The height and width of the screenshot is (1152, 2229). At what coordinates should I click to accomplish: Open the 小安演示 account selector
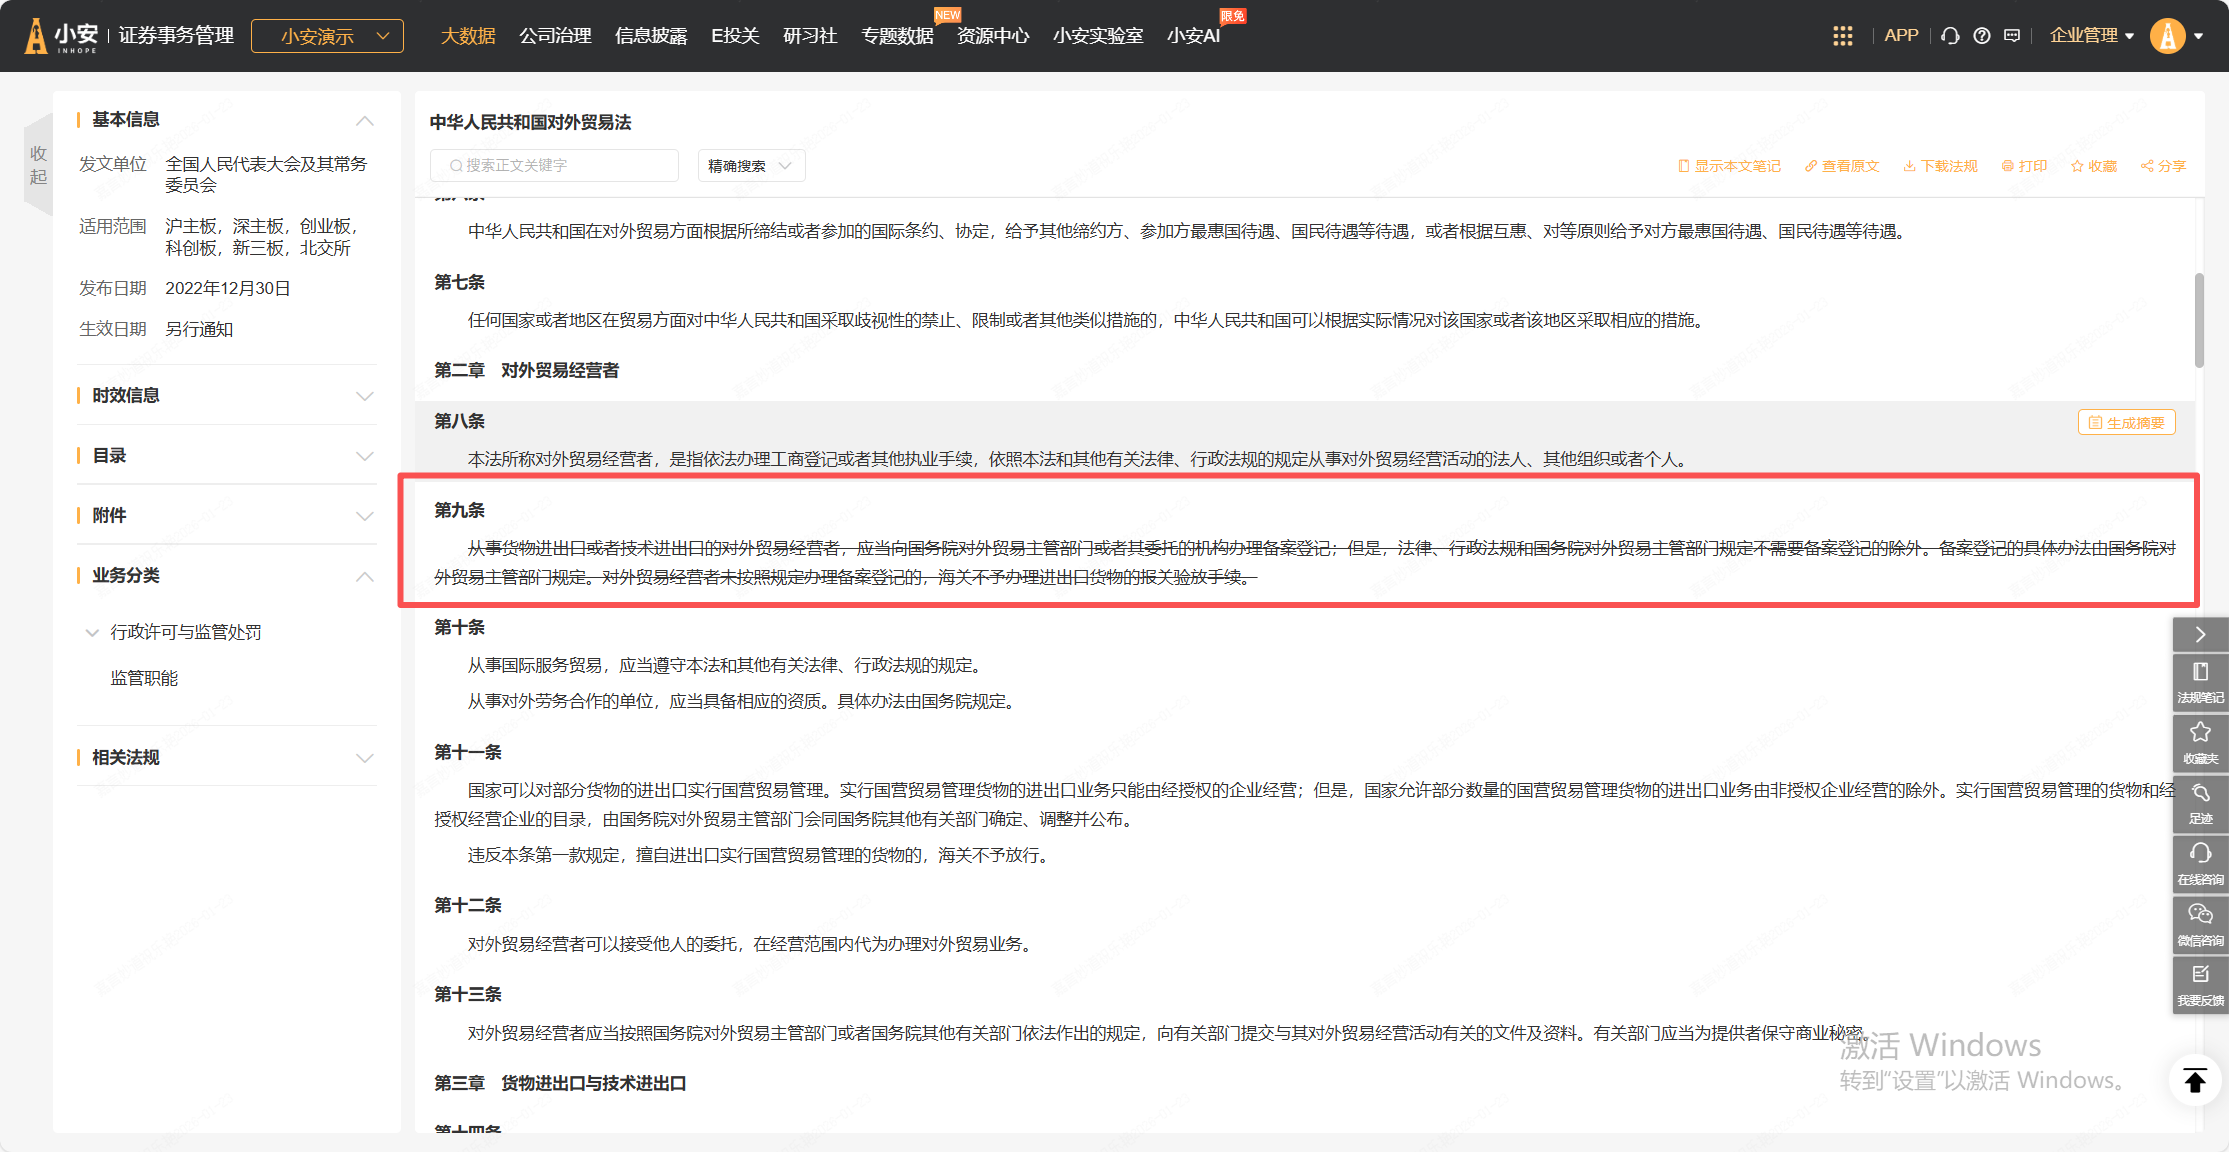(x=327, y=36)
